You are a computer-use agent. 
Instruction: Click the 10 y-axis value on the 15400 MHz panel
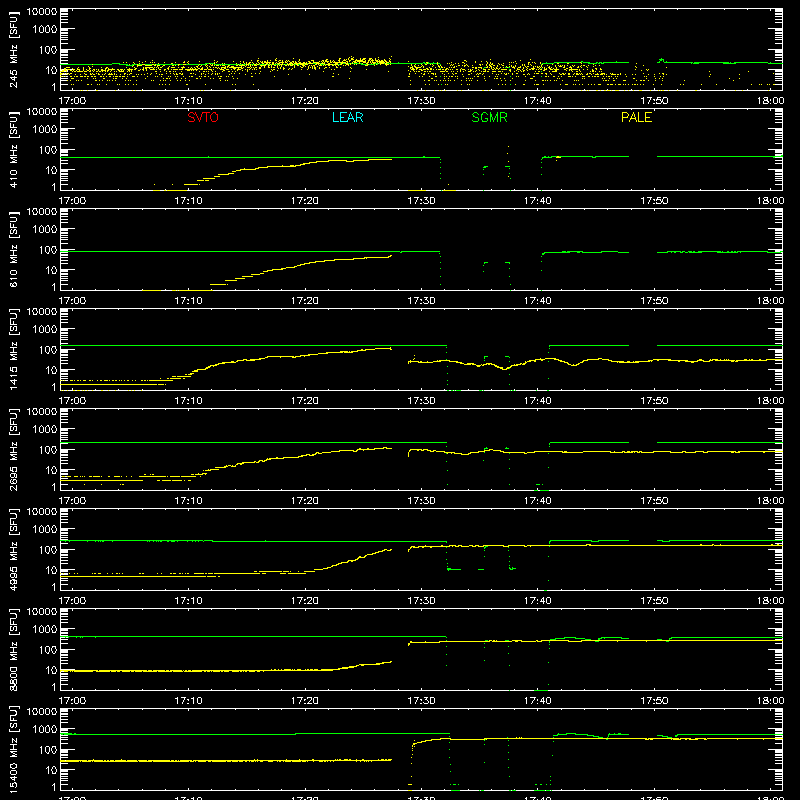(x=51, y=770)
